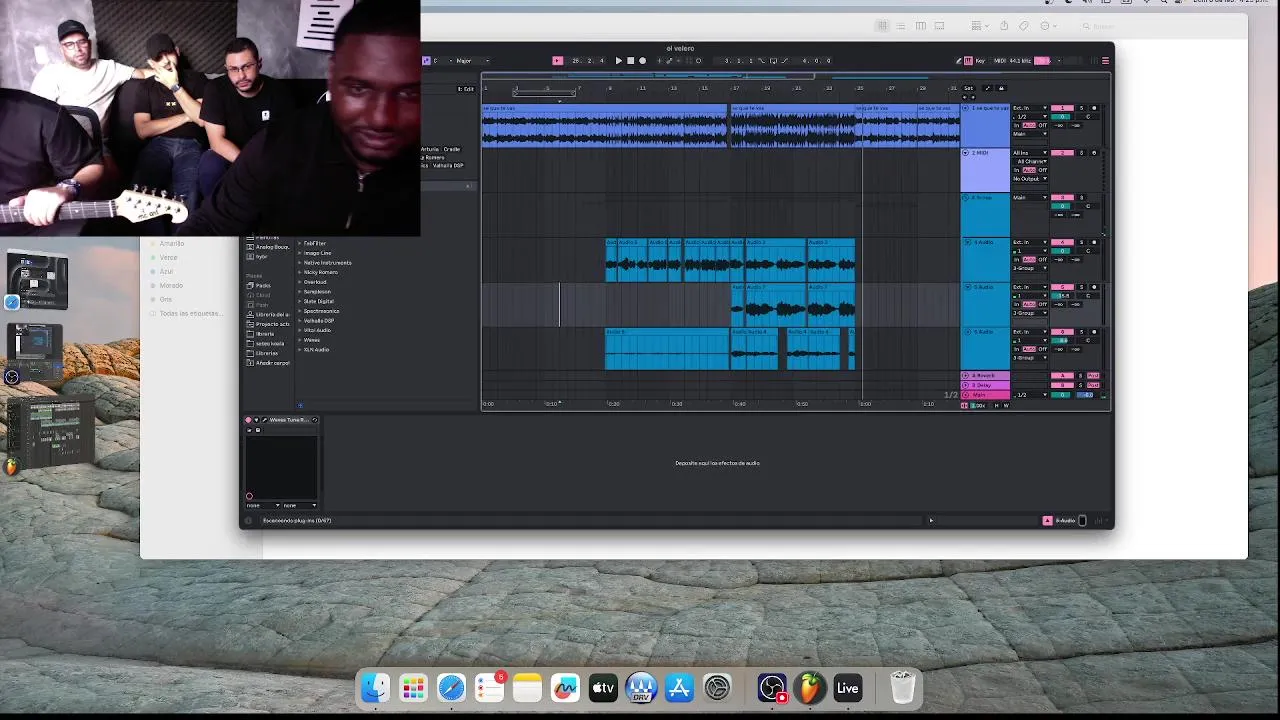The width and height of the screenshot is (1280, 720).
Task: Expand the FabFilter plug-in folder
Action: click(x=300, y=244)
